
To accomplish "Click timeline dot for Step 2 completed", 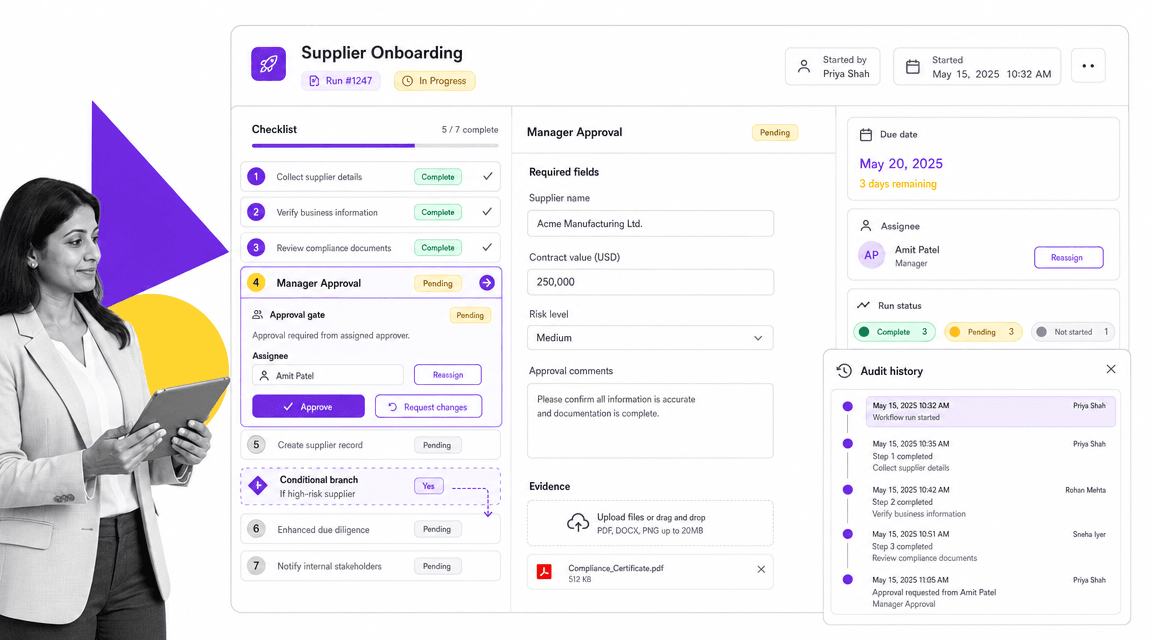I will tap(848, 489).
